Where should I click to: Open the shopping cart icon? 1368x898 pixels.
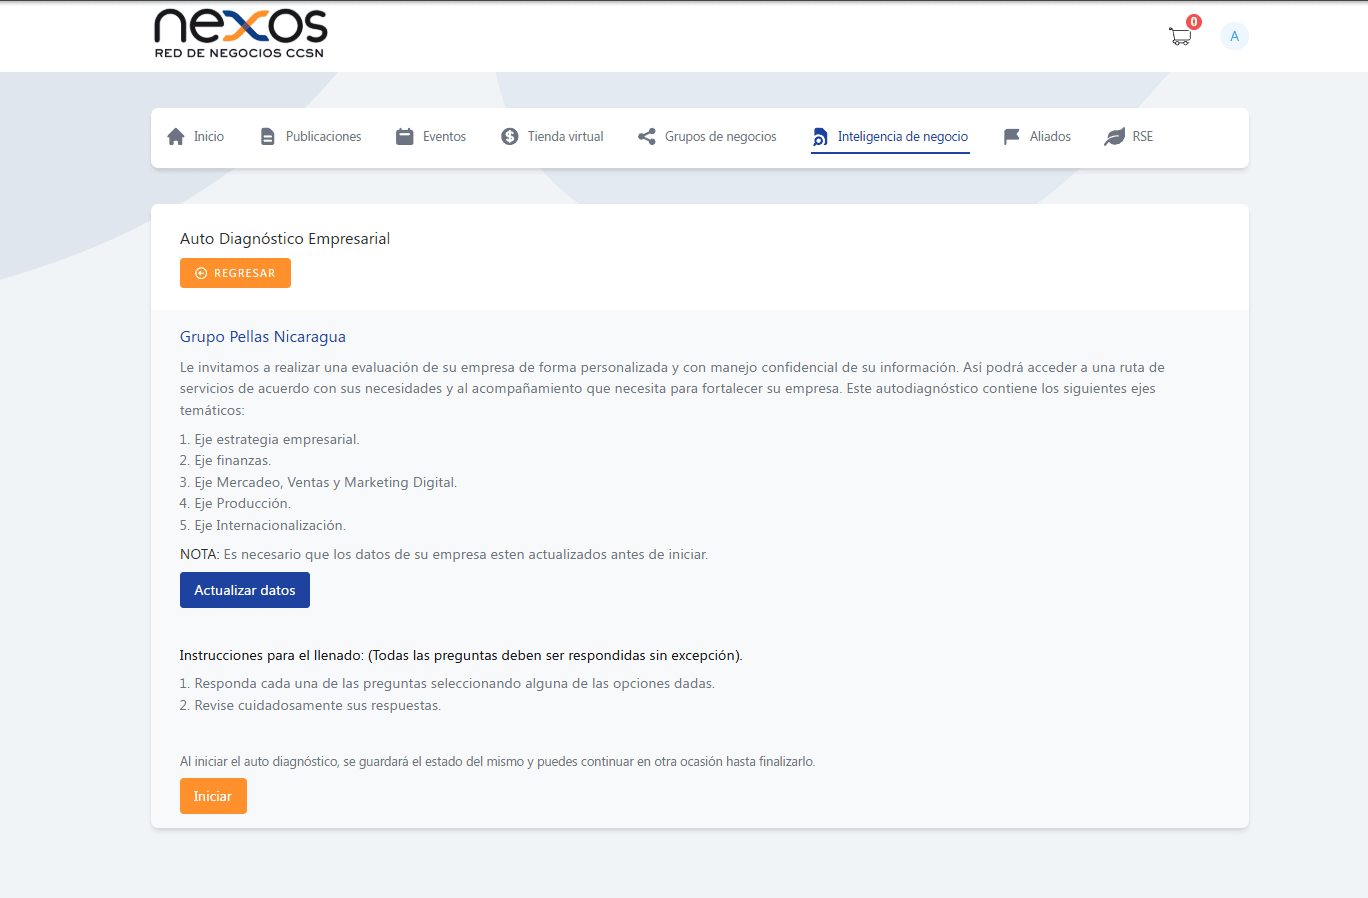tap(1180, 37)
